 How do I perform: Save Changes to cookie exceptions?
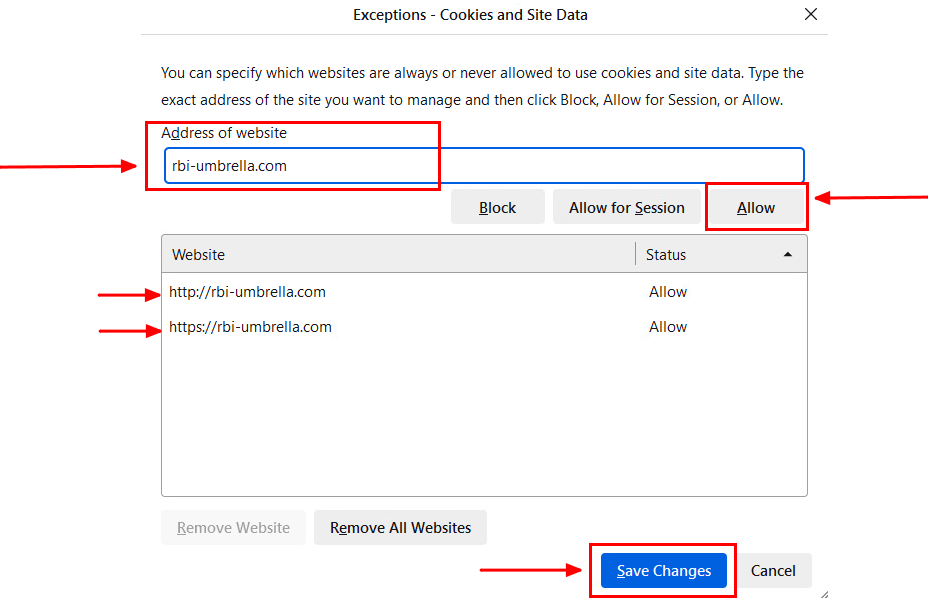[663, 570]
